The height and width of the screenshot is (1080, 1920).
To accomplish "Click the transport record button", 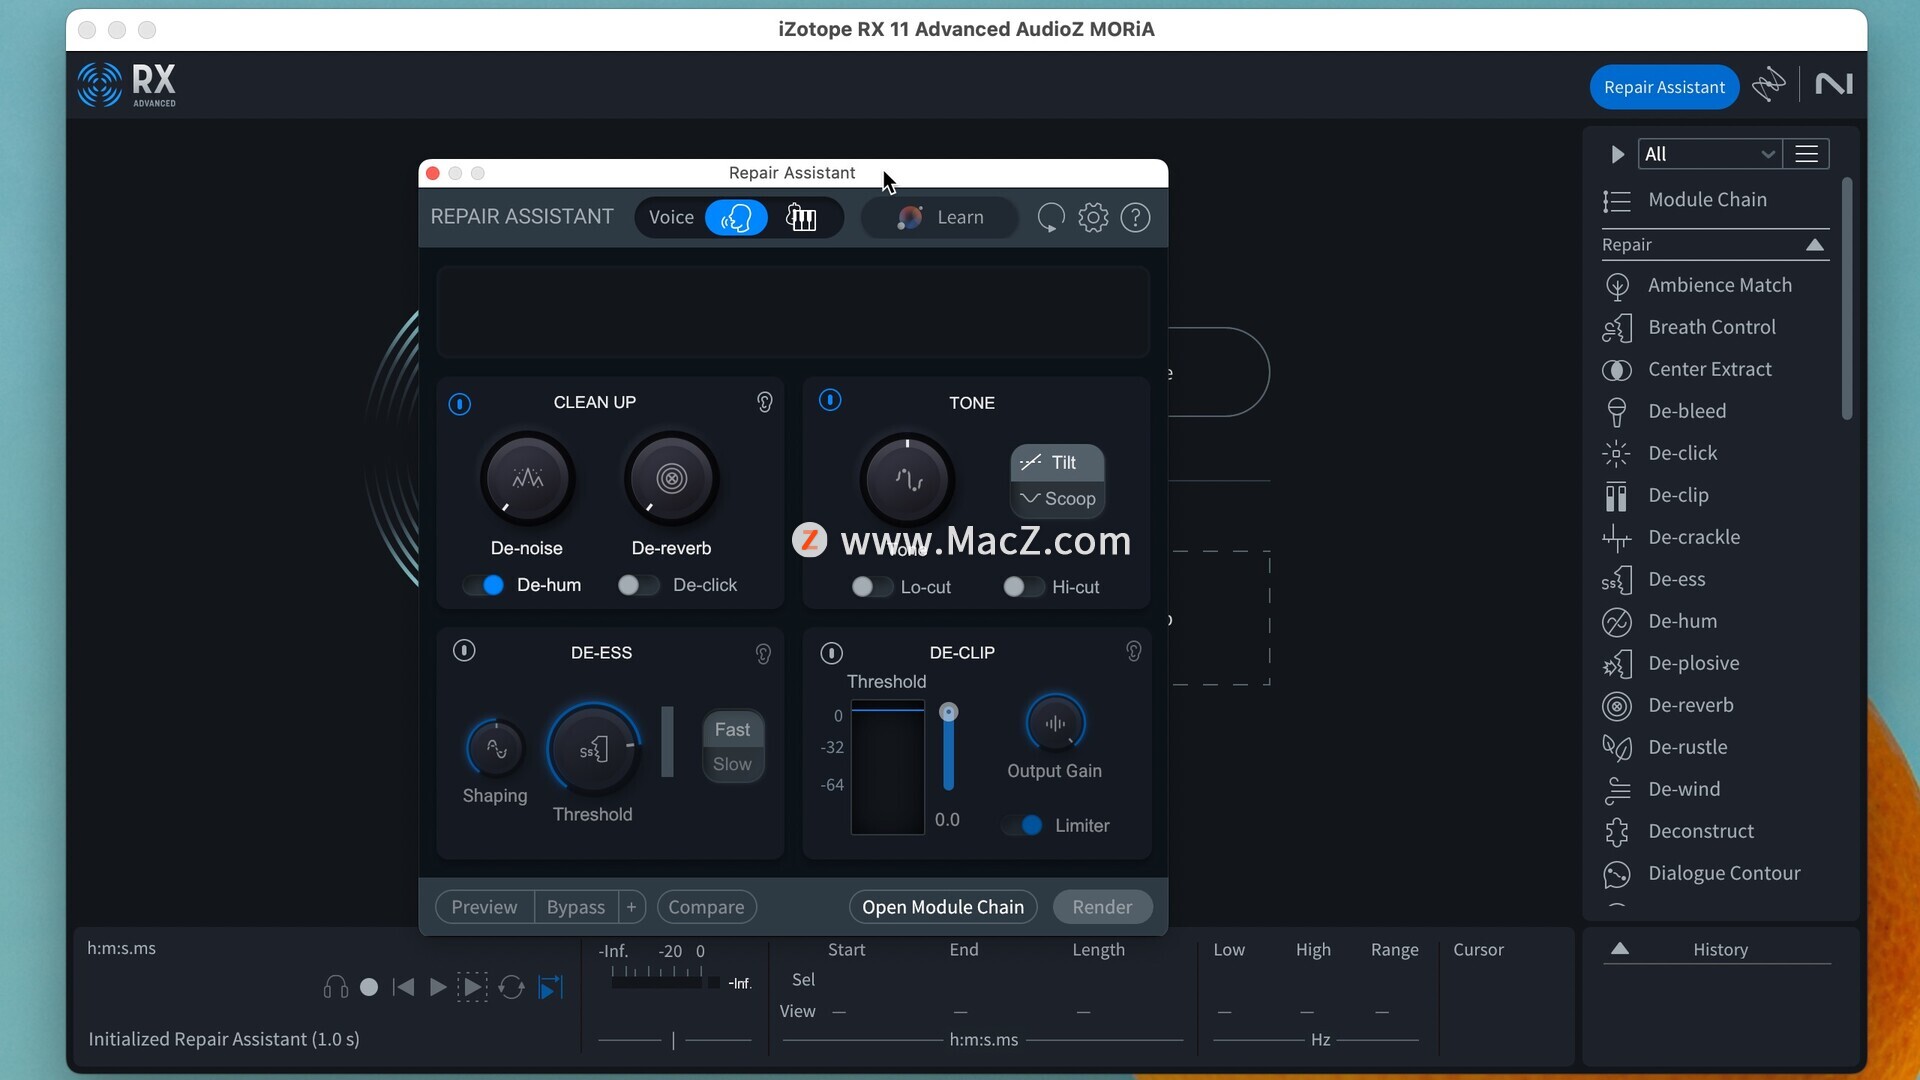I will tap(369, 988).
